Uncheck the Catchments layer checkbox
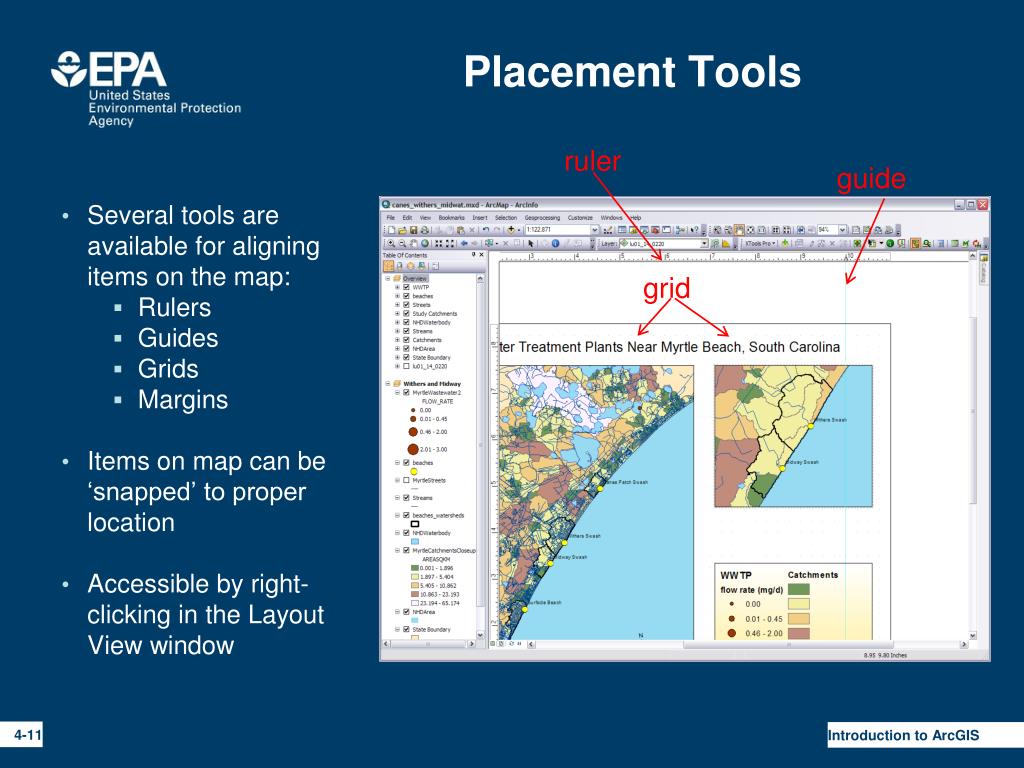Image resolution: width=1024 pixels, height=768 pixels. [406, 340]
